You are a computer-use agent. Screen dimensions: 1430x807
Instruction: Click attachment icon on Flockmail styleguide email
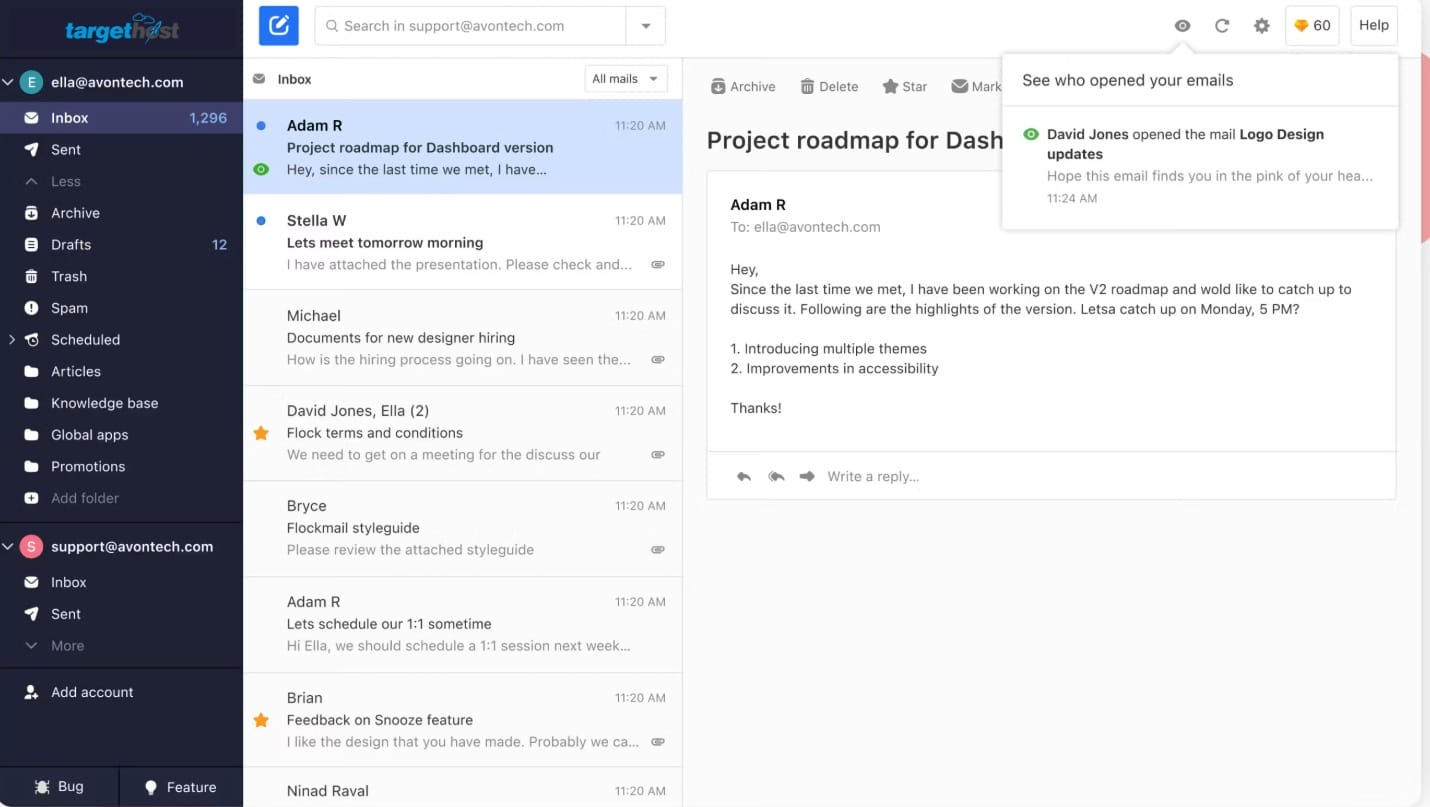(658, 550)
